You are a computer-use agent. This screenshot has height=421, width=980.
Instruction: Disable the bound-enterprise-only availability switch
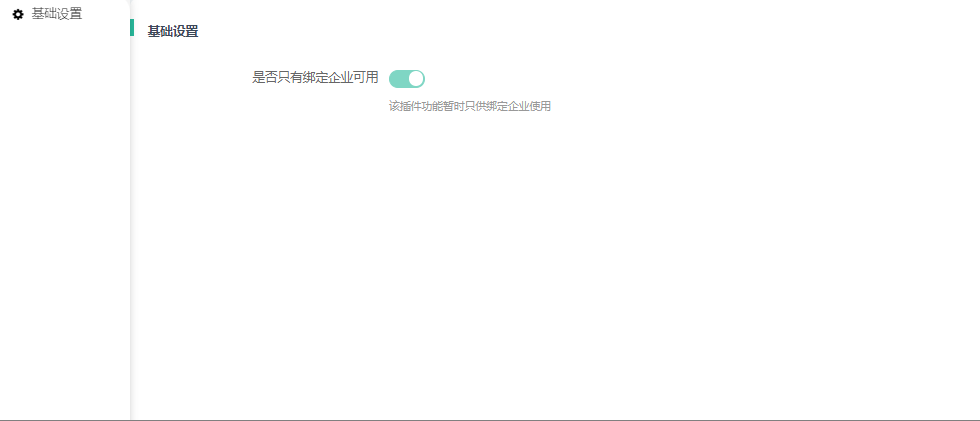pyautogui.click(x=407, y=79)
